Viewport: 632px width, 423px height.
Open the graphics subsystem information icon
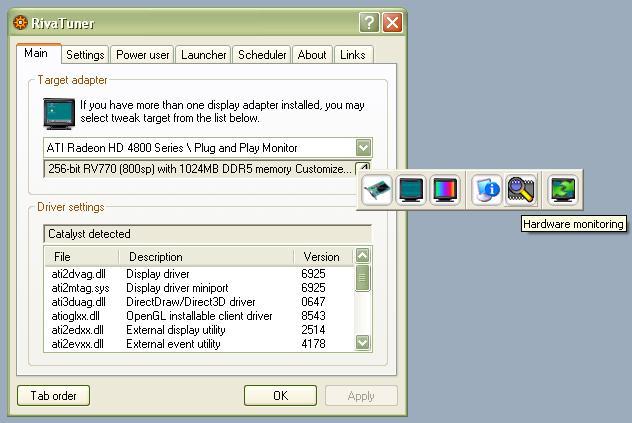pyautogui.click(x=487, y=190)
